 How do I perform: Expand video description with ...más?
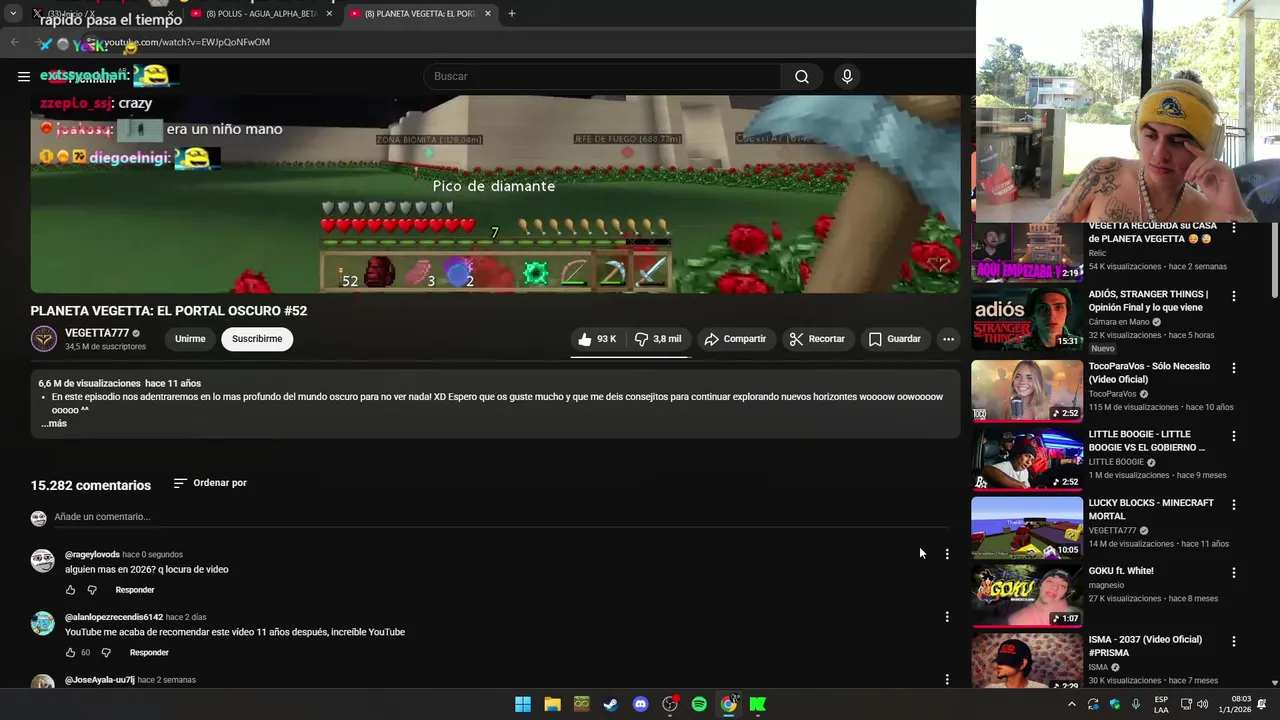[54, 424]
